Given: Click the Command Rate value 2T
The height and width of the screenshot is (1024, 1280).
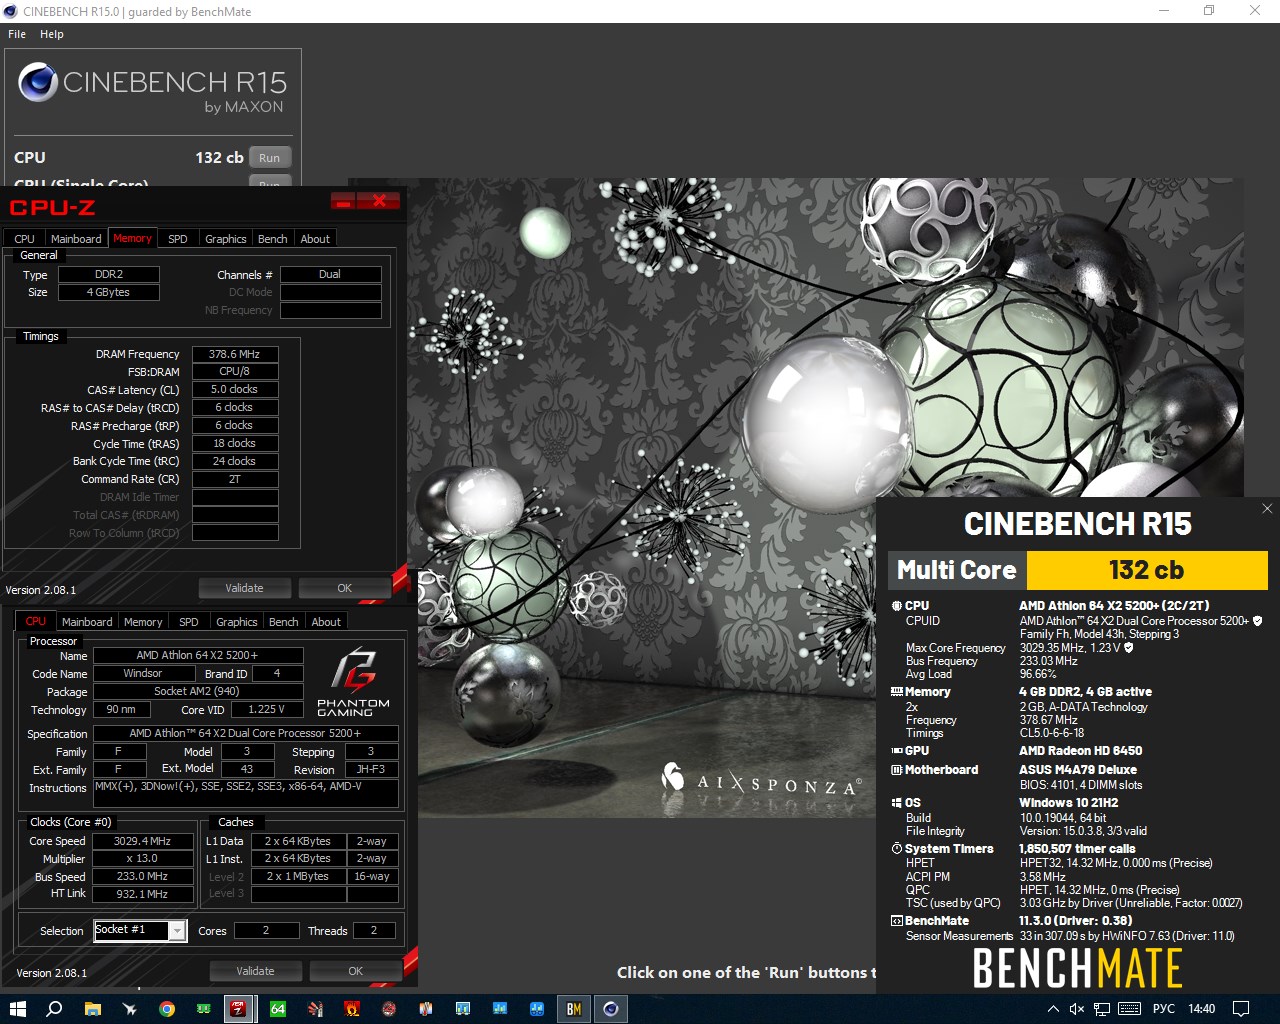Looking at the screenshot, I should 235,479.
